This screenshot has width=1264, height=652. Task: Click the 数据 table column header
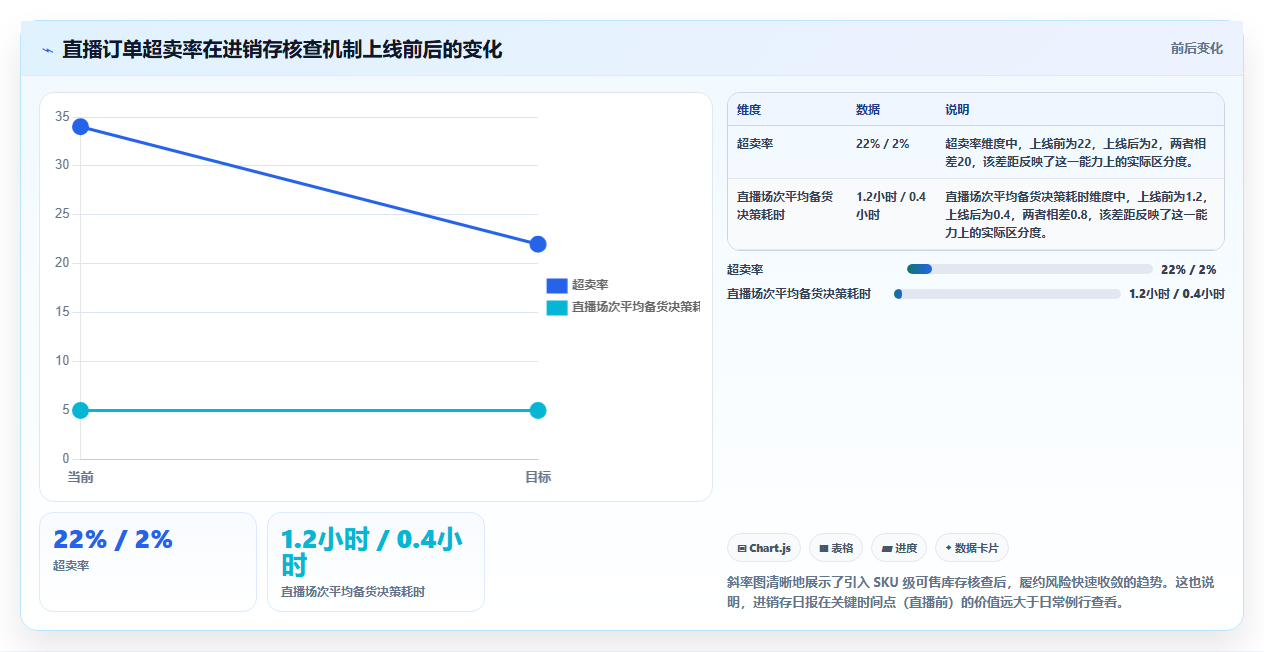tap(868, 110)
